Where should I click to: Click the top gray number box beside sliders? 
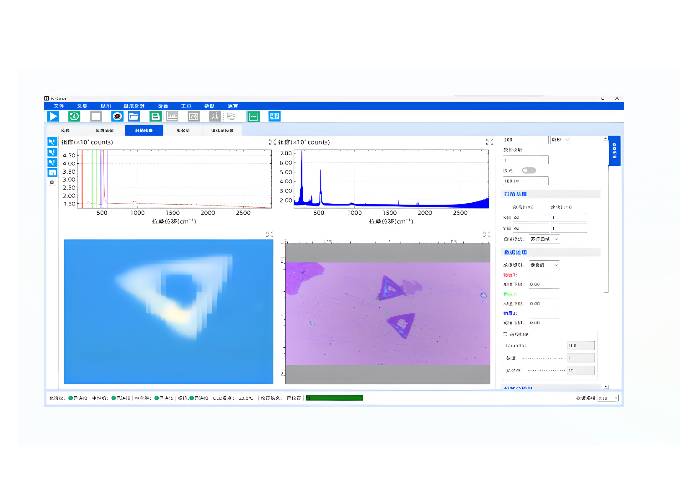581,346
